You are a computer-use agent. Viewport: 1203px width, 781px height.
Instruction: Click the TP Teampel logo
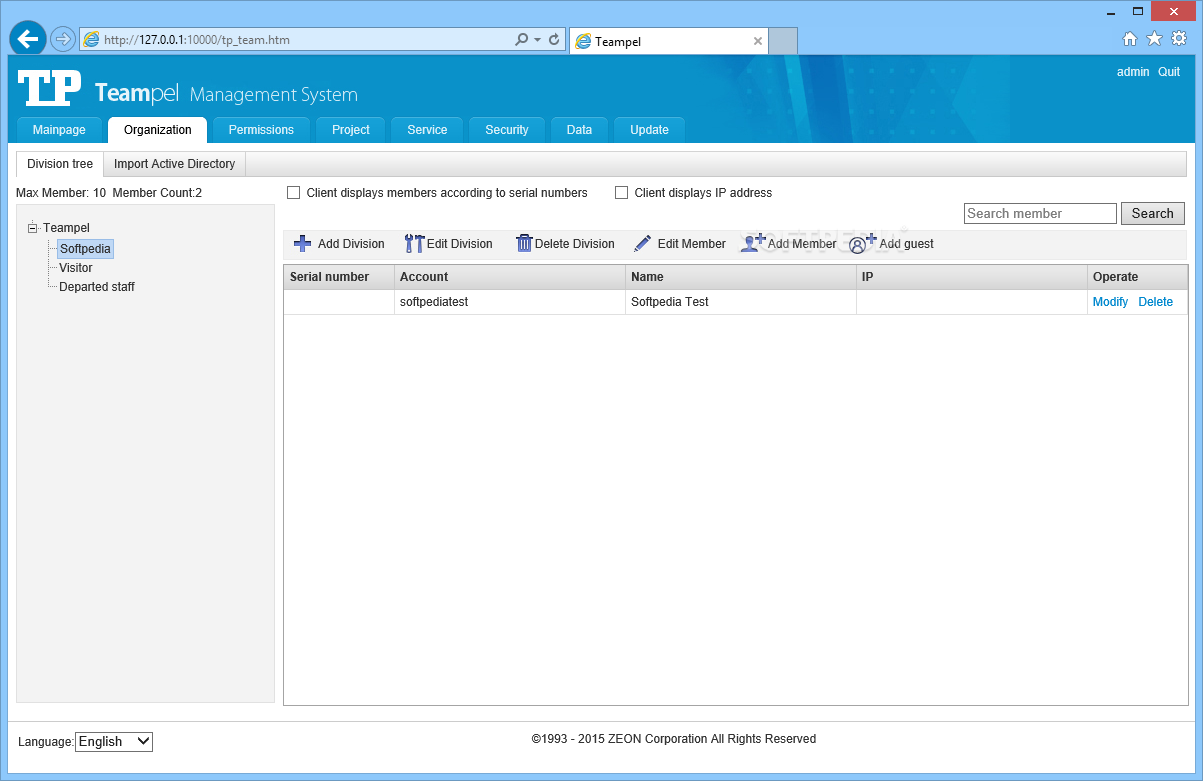[49, 89]
